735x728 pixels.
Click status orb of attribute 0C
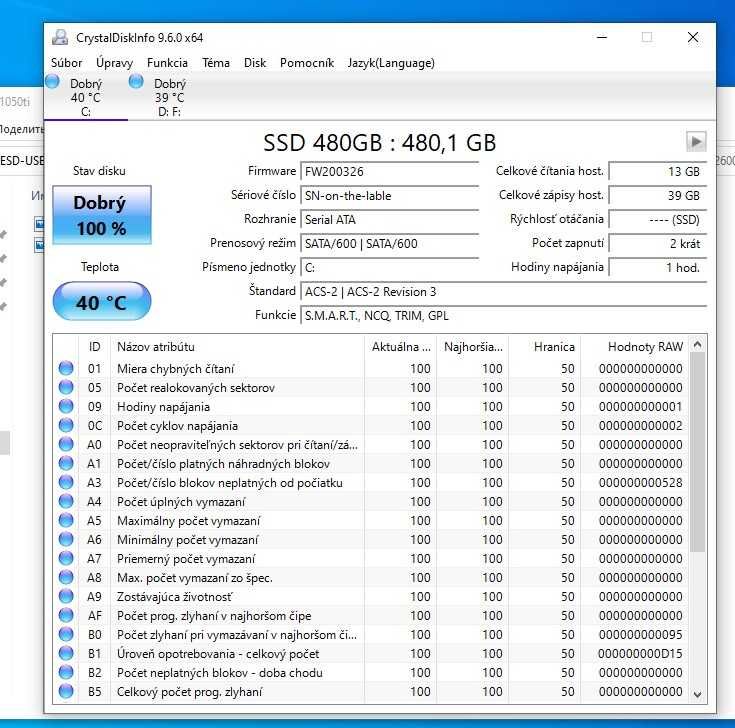66,425
